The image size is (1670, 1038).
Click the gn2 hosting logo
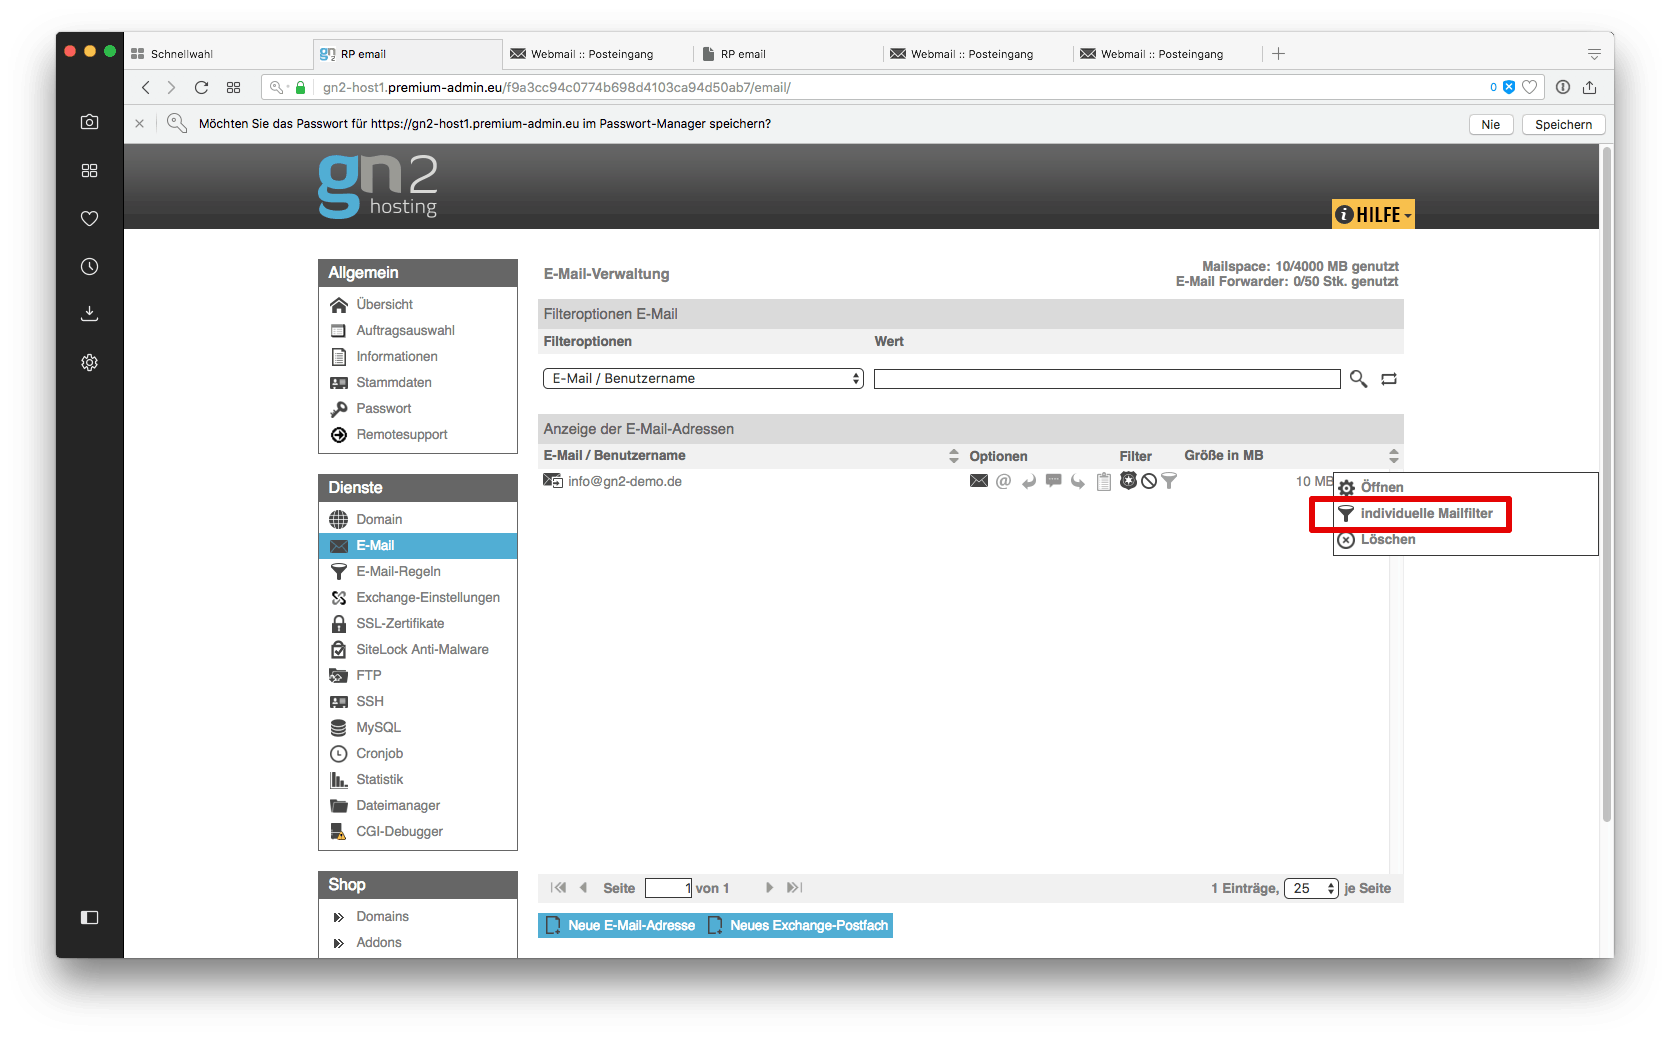[378, 186]
